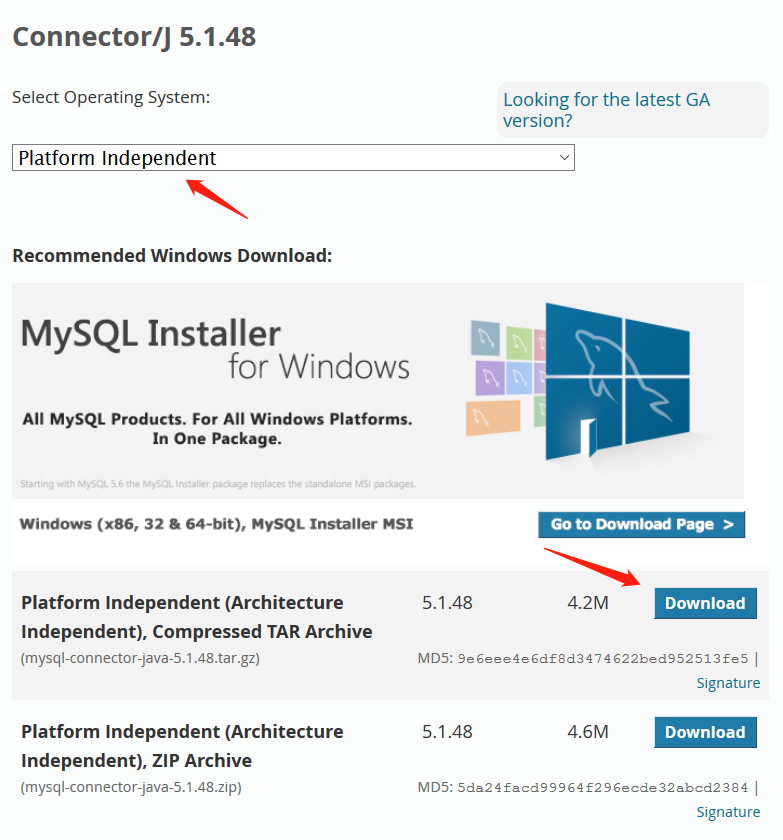Click the mysql-connector-java-5.1.48.zip filename

click(131, 787)
